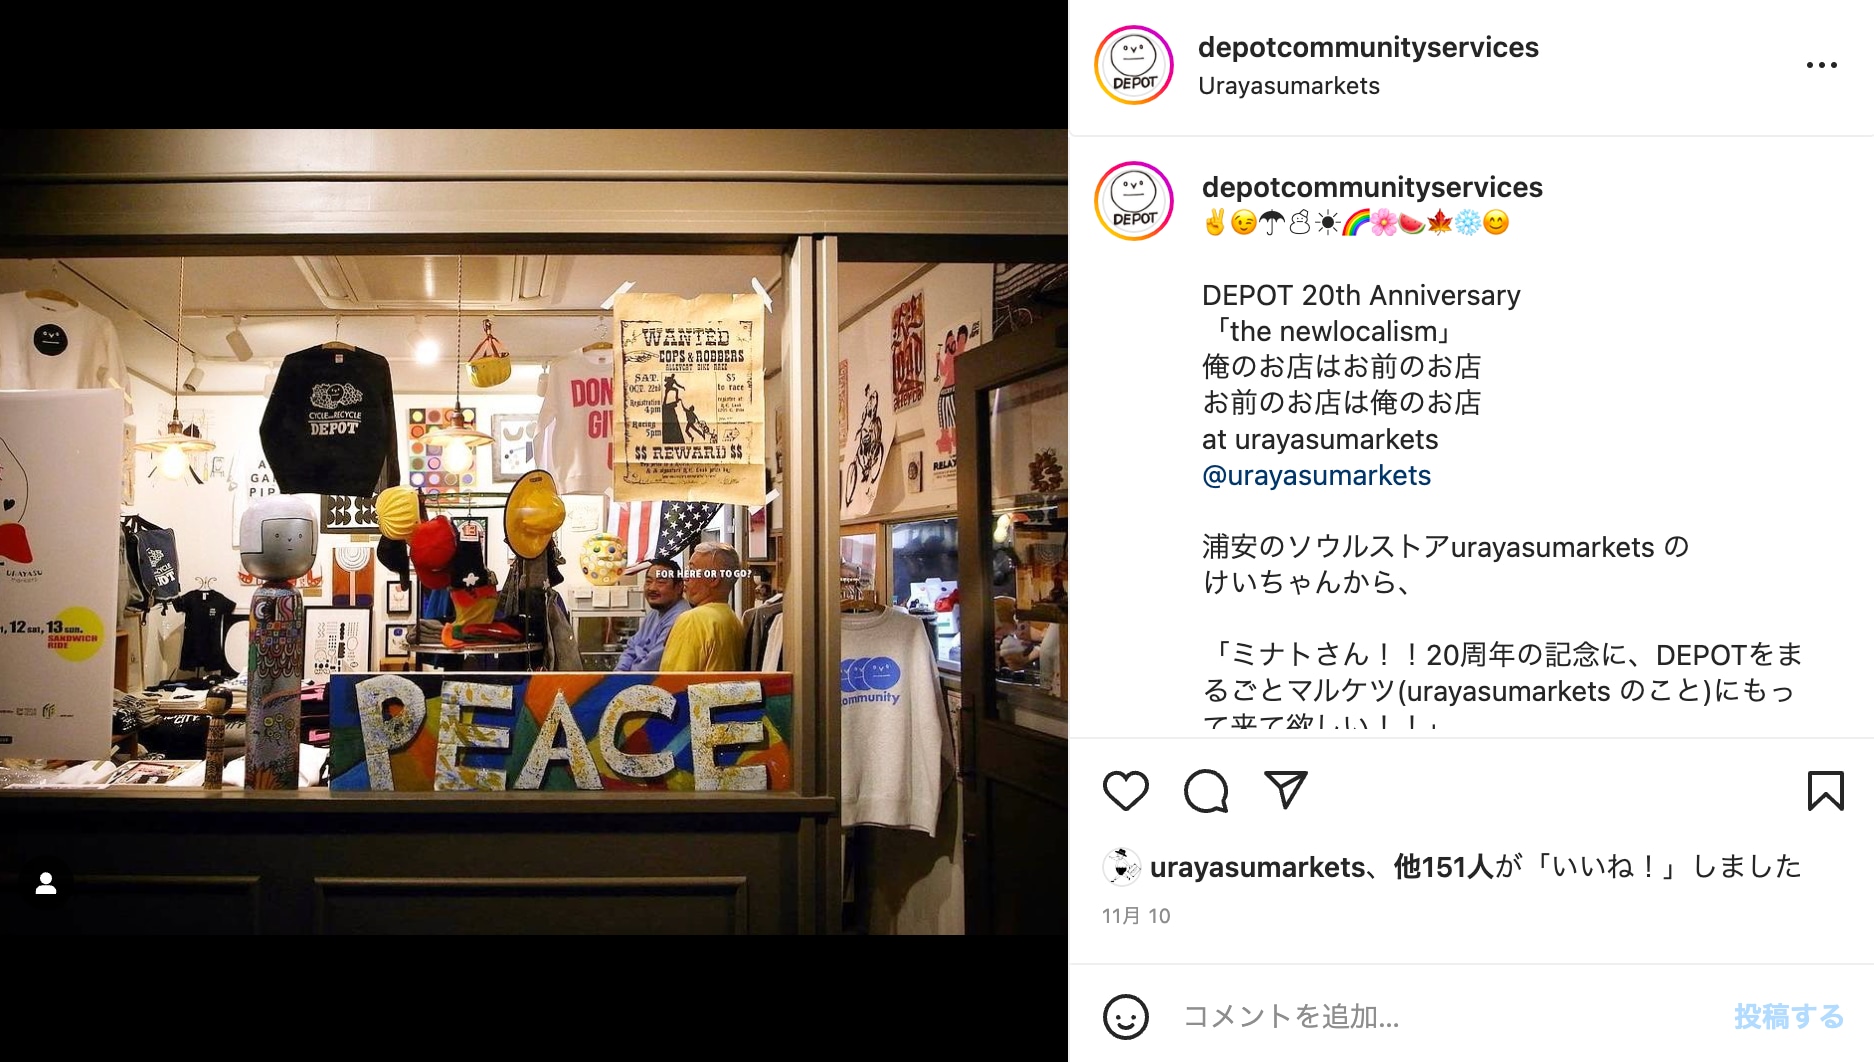This screenshot has height=1062, width=1874.
Task: Save the post with the bookmark icon
Action: coord(1825,791)
